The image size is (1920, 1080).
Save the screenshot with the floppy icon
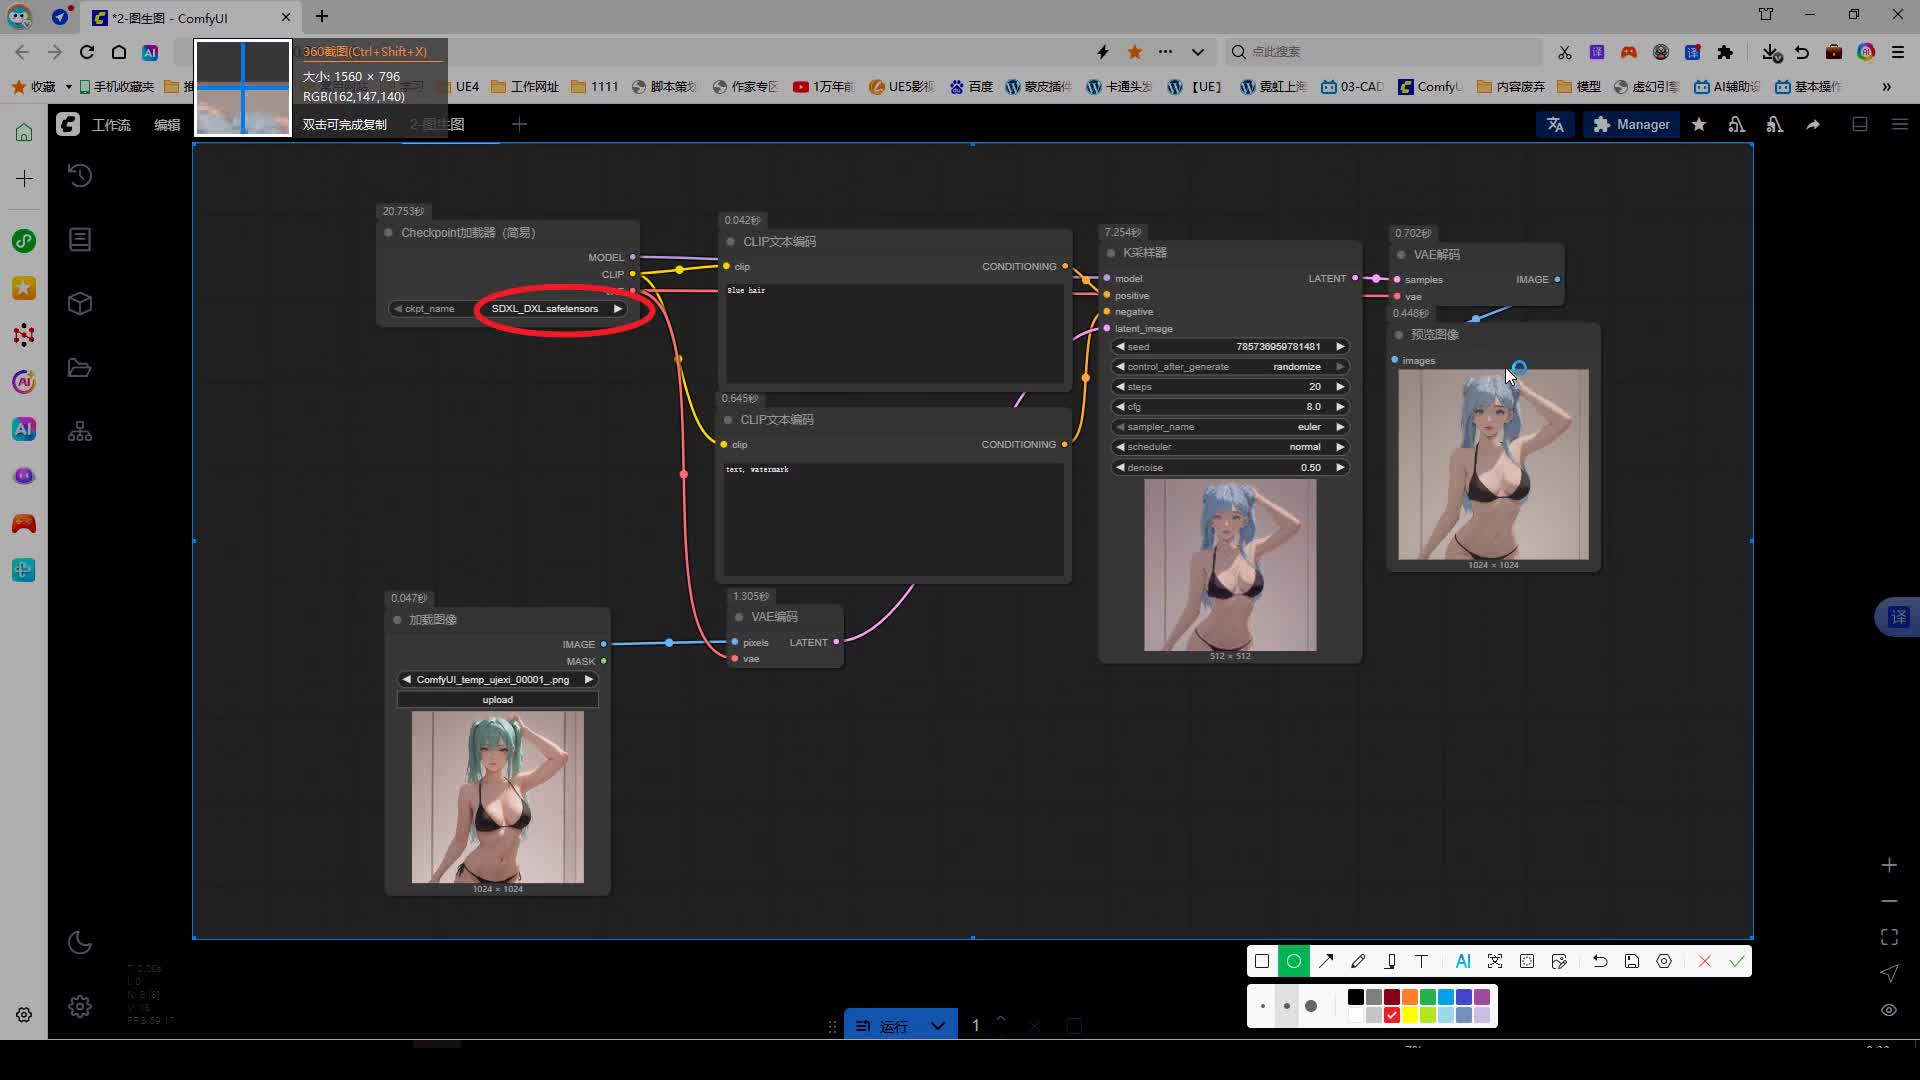pyautogui.click(x=1632, y=961)
